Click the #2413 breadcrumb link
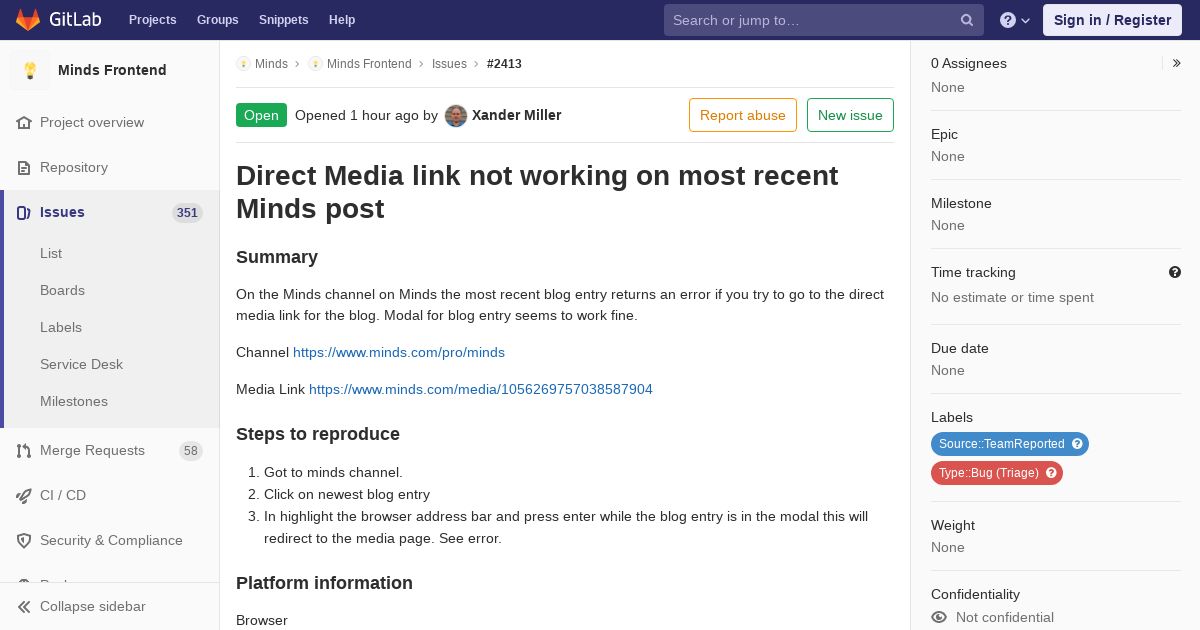Screen dimensions: 1200x630 coord(504,64)
